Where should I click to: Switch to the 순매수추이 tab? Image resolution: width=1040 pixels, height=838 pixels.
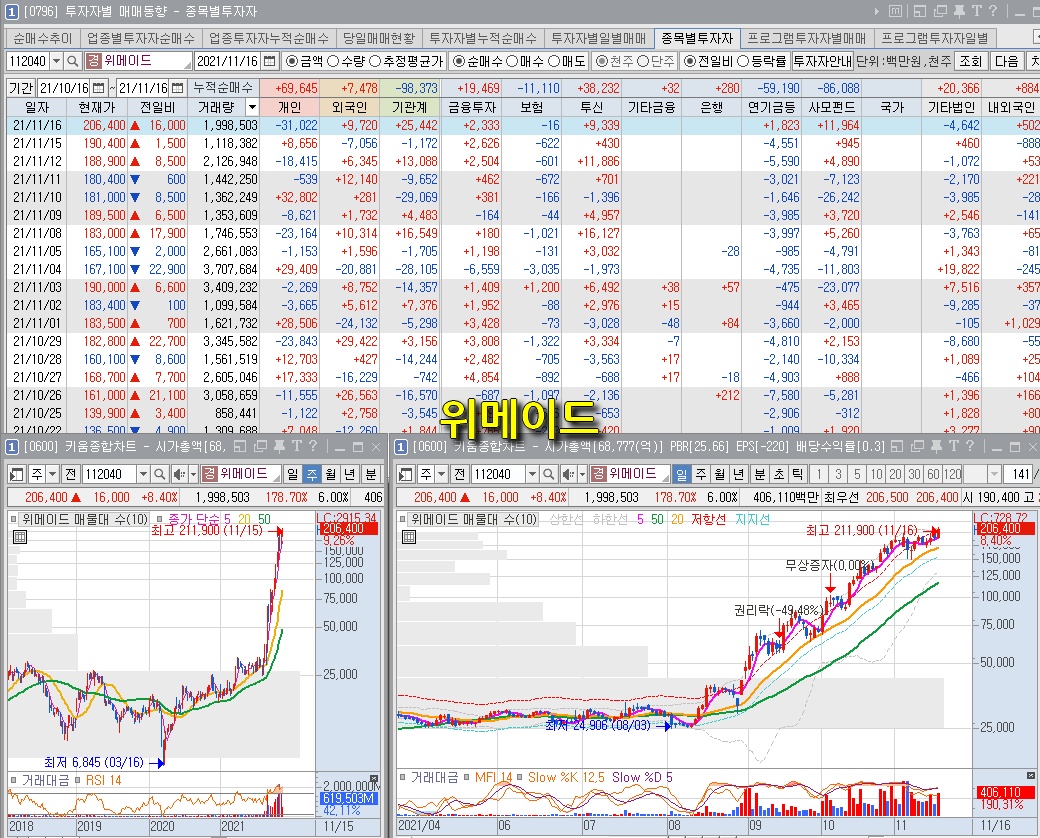point(42,38)
